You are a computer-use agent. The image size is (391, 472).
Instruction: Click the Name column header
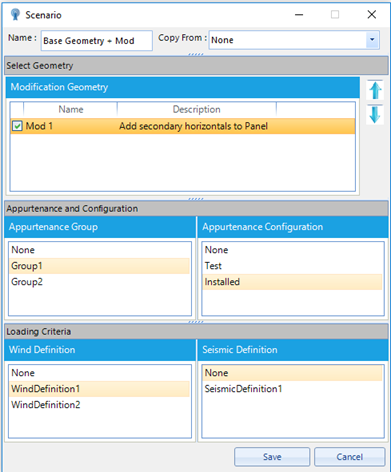(71, 110)
